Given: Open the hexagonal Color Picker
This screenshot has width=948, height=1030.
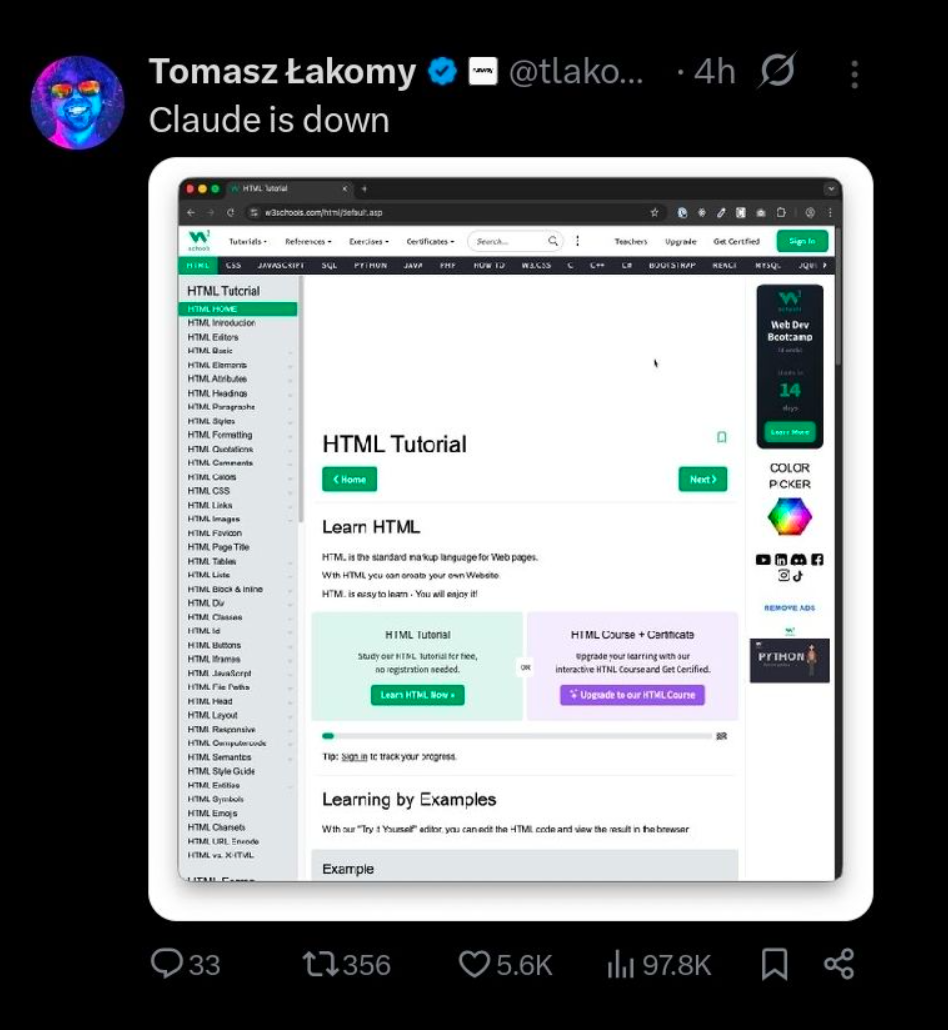Looking at the screenshot, I should point(789,517).
